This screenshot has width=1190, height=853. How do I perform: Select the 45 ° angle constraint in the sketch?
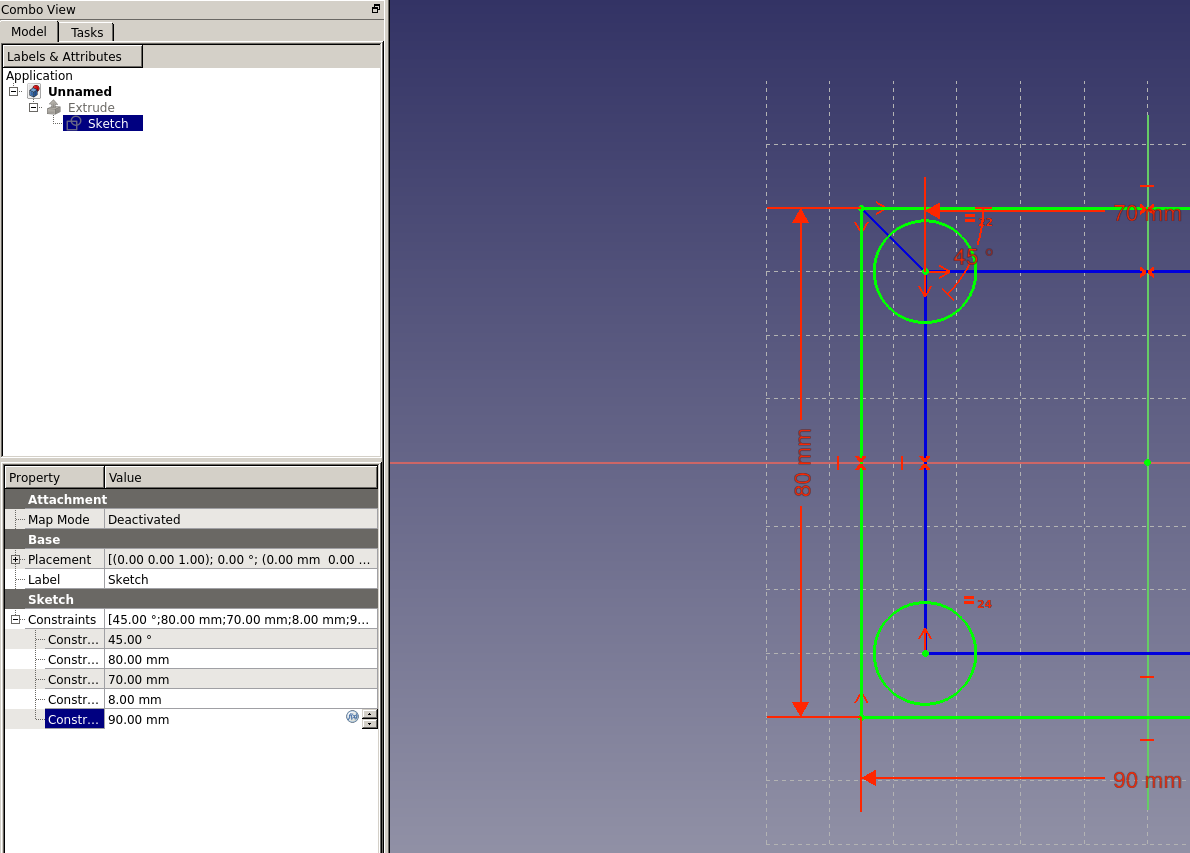coord(973,257)
